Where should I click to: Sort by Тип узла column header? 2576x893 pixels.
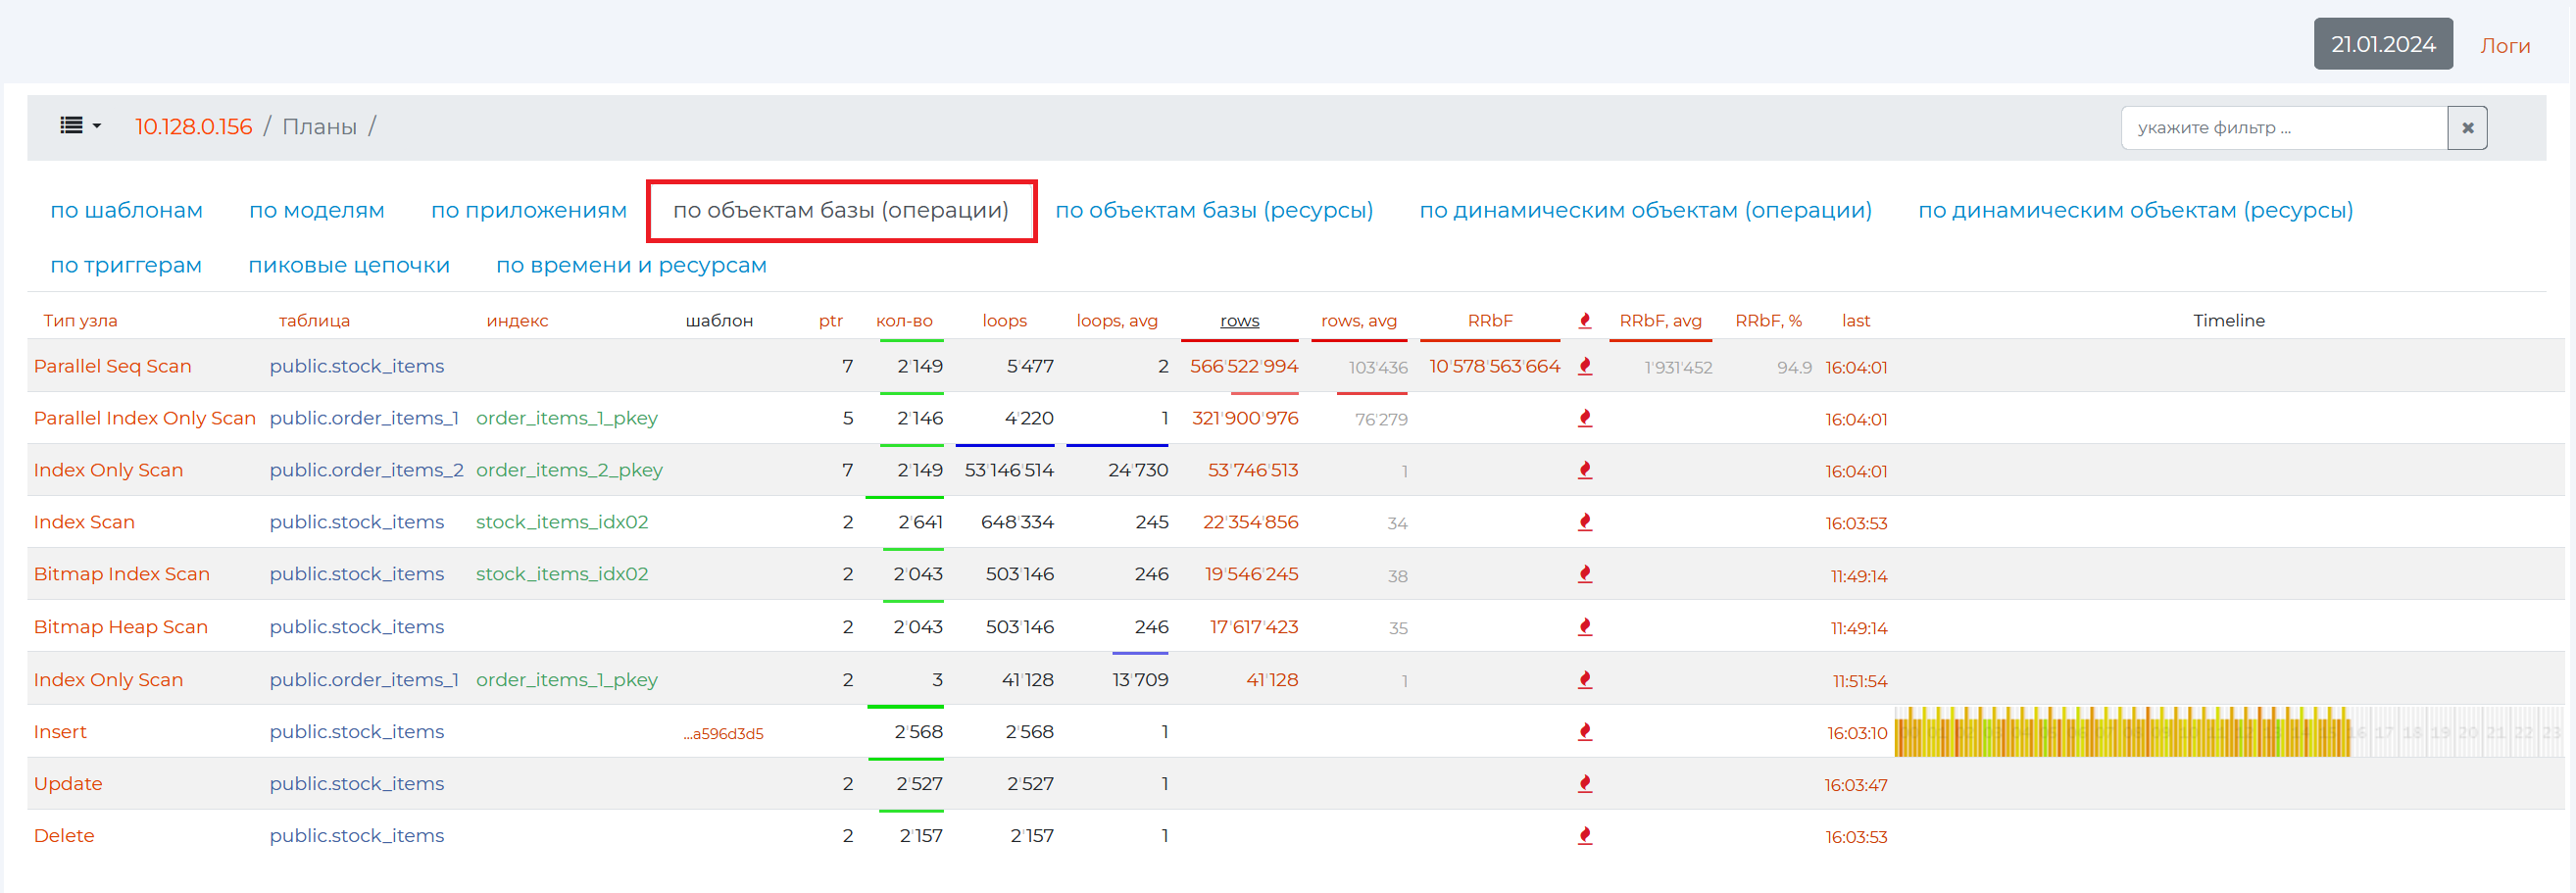tap(80, 321)
